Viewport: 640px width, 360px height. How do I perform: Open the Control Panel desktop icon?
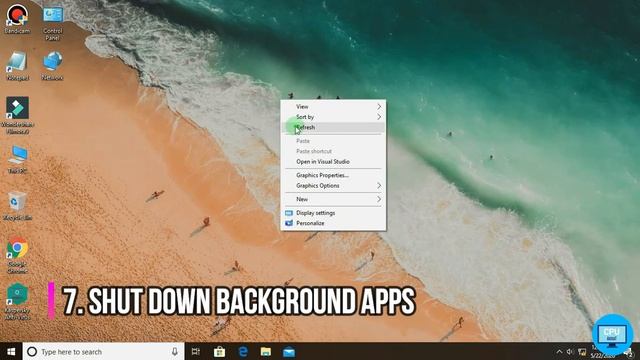pos(53,22)
